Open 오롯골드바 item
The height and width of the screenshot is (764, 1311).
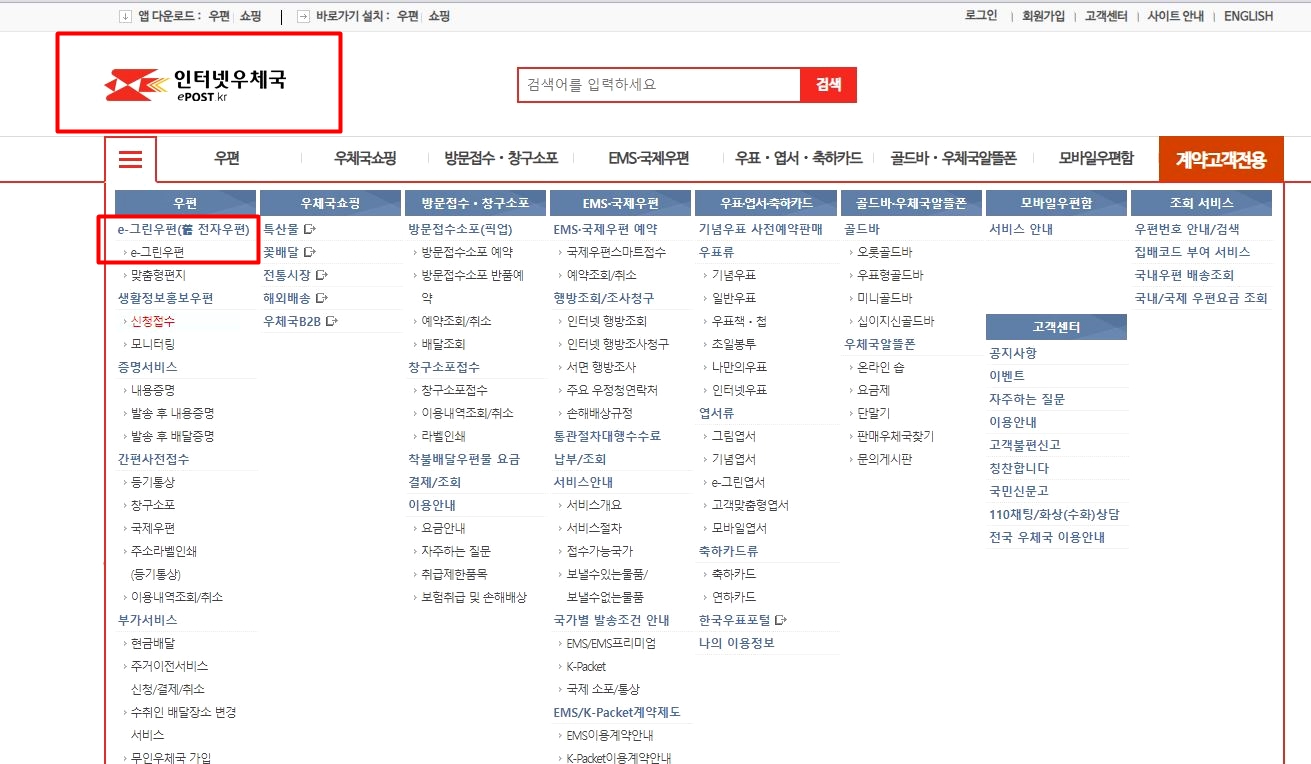(x=885, y=252)
